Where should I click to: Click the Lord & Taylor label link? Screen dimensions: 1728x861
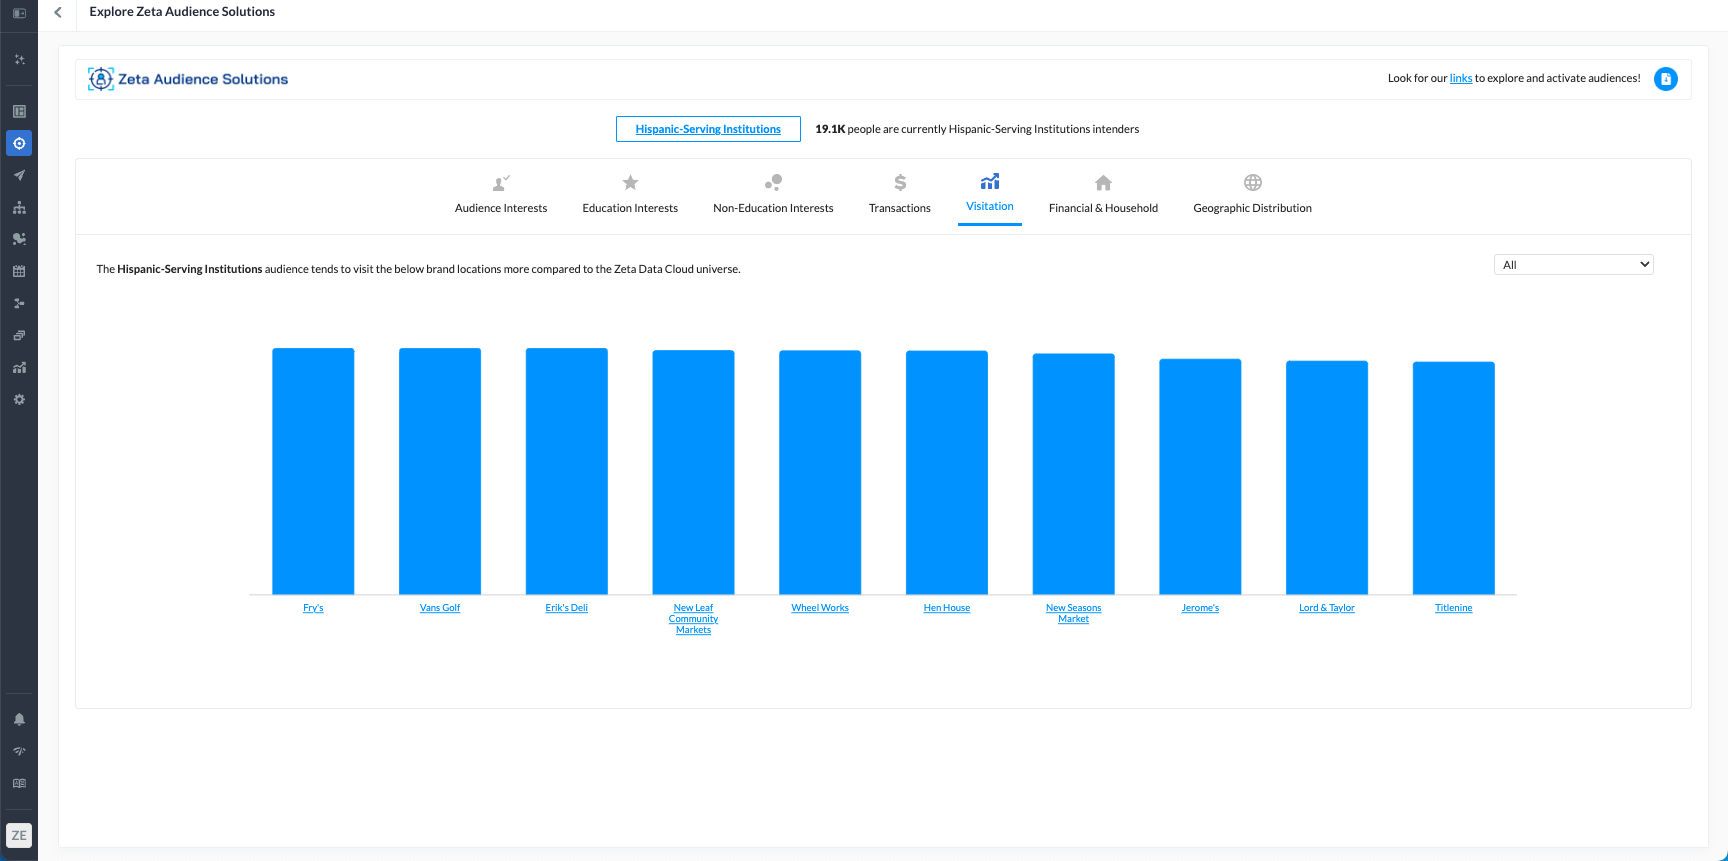point(1326,608)
